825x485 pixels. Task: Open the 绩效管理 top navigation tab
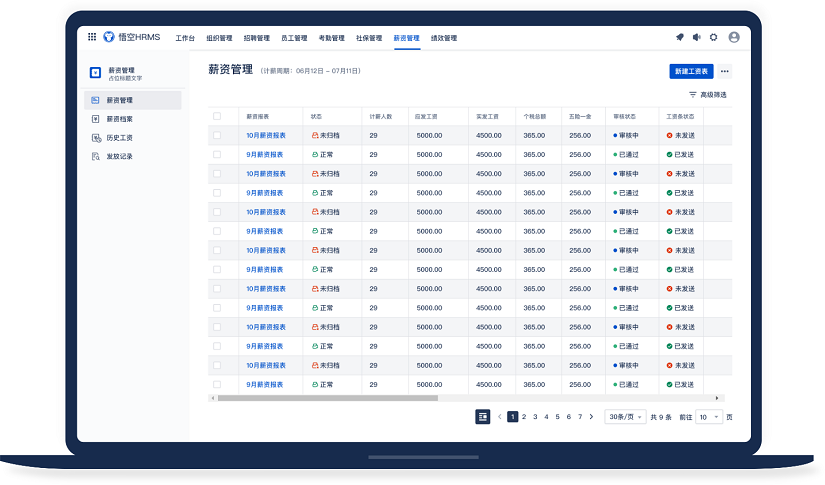443,38
